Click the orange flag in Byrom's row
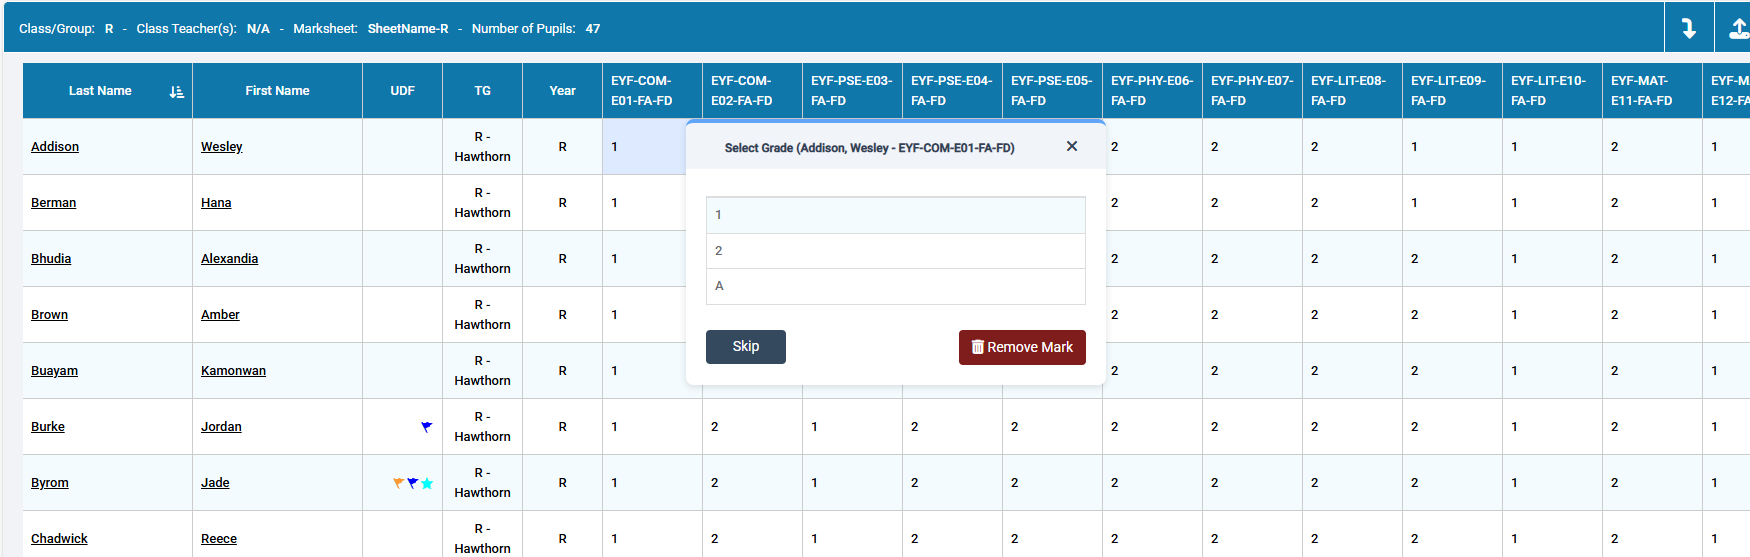This screenshot has height=557, width=1750. point(398,483)
